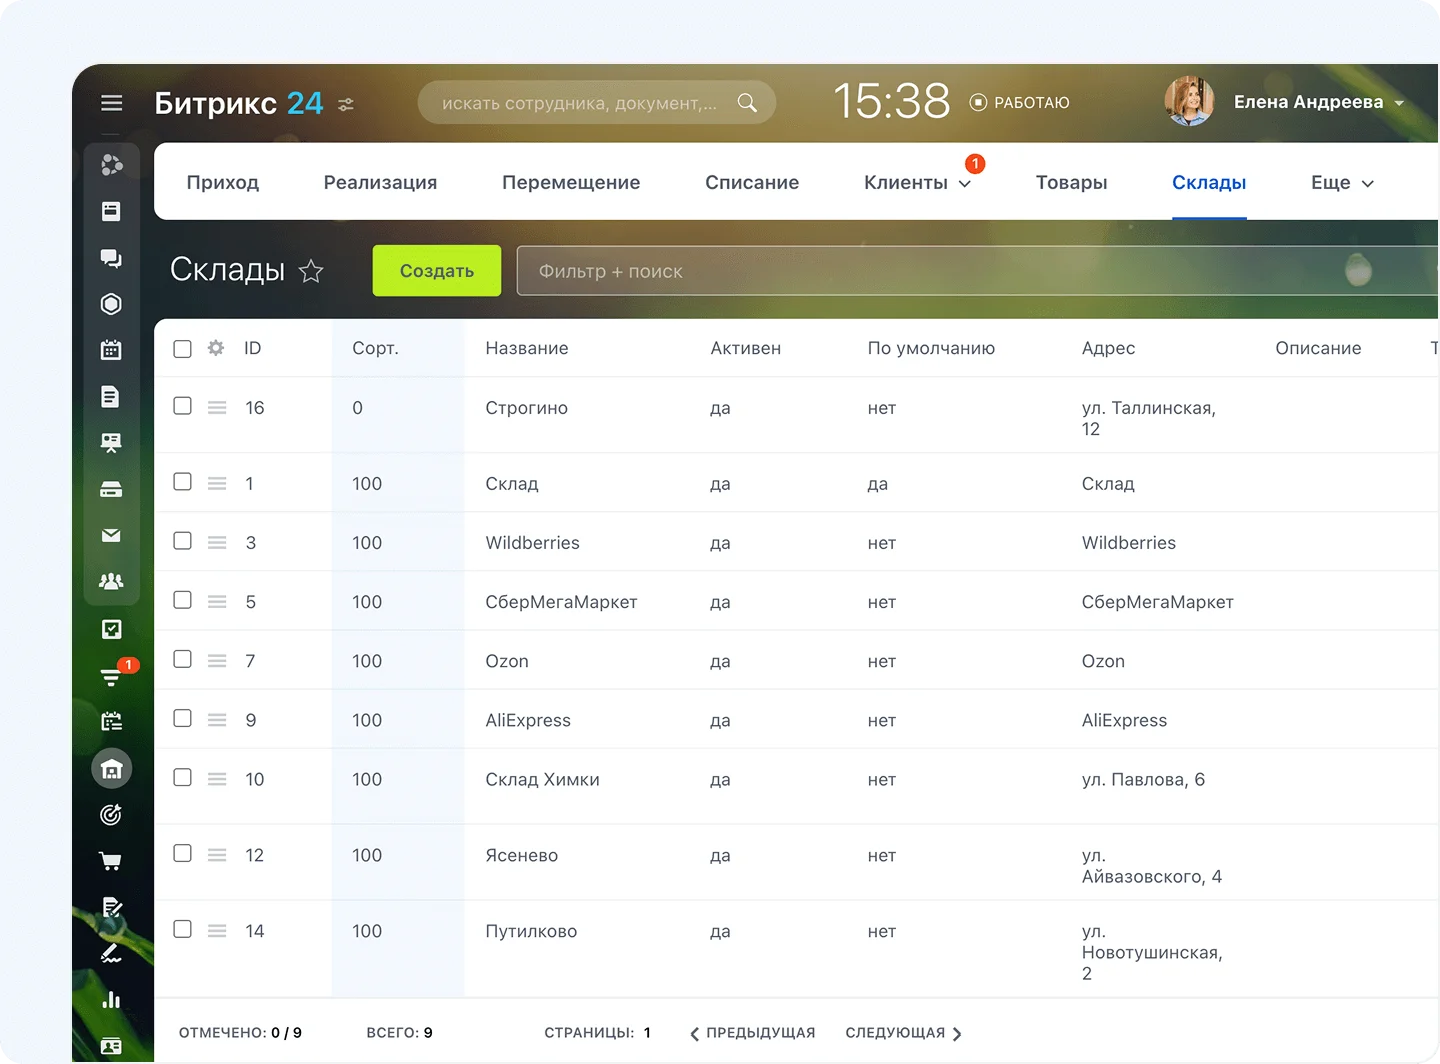Open the hamburger main menu
Image resolution: width=1440 pixels, height=1064 pixels.
click(111, 103)
